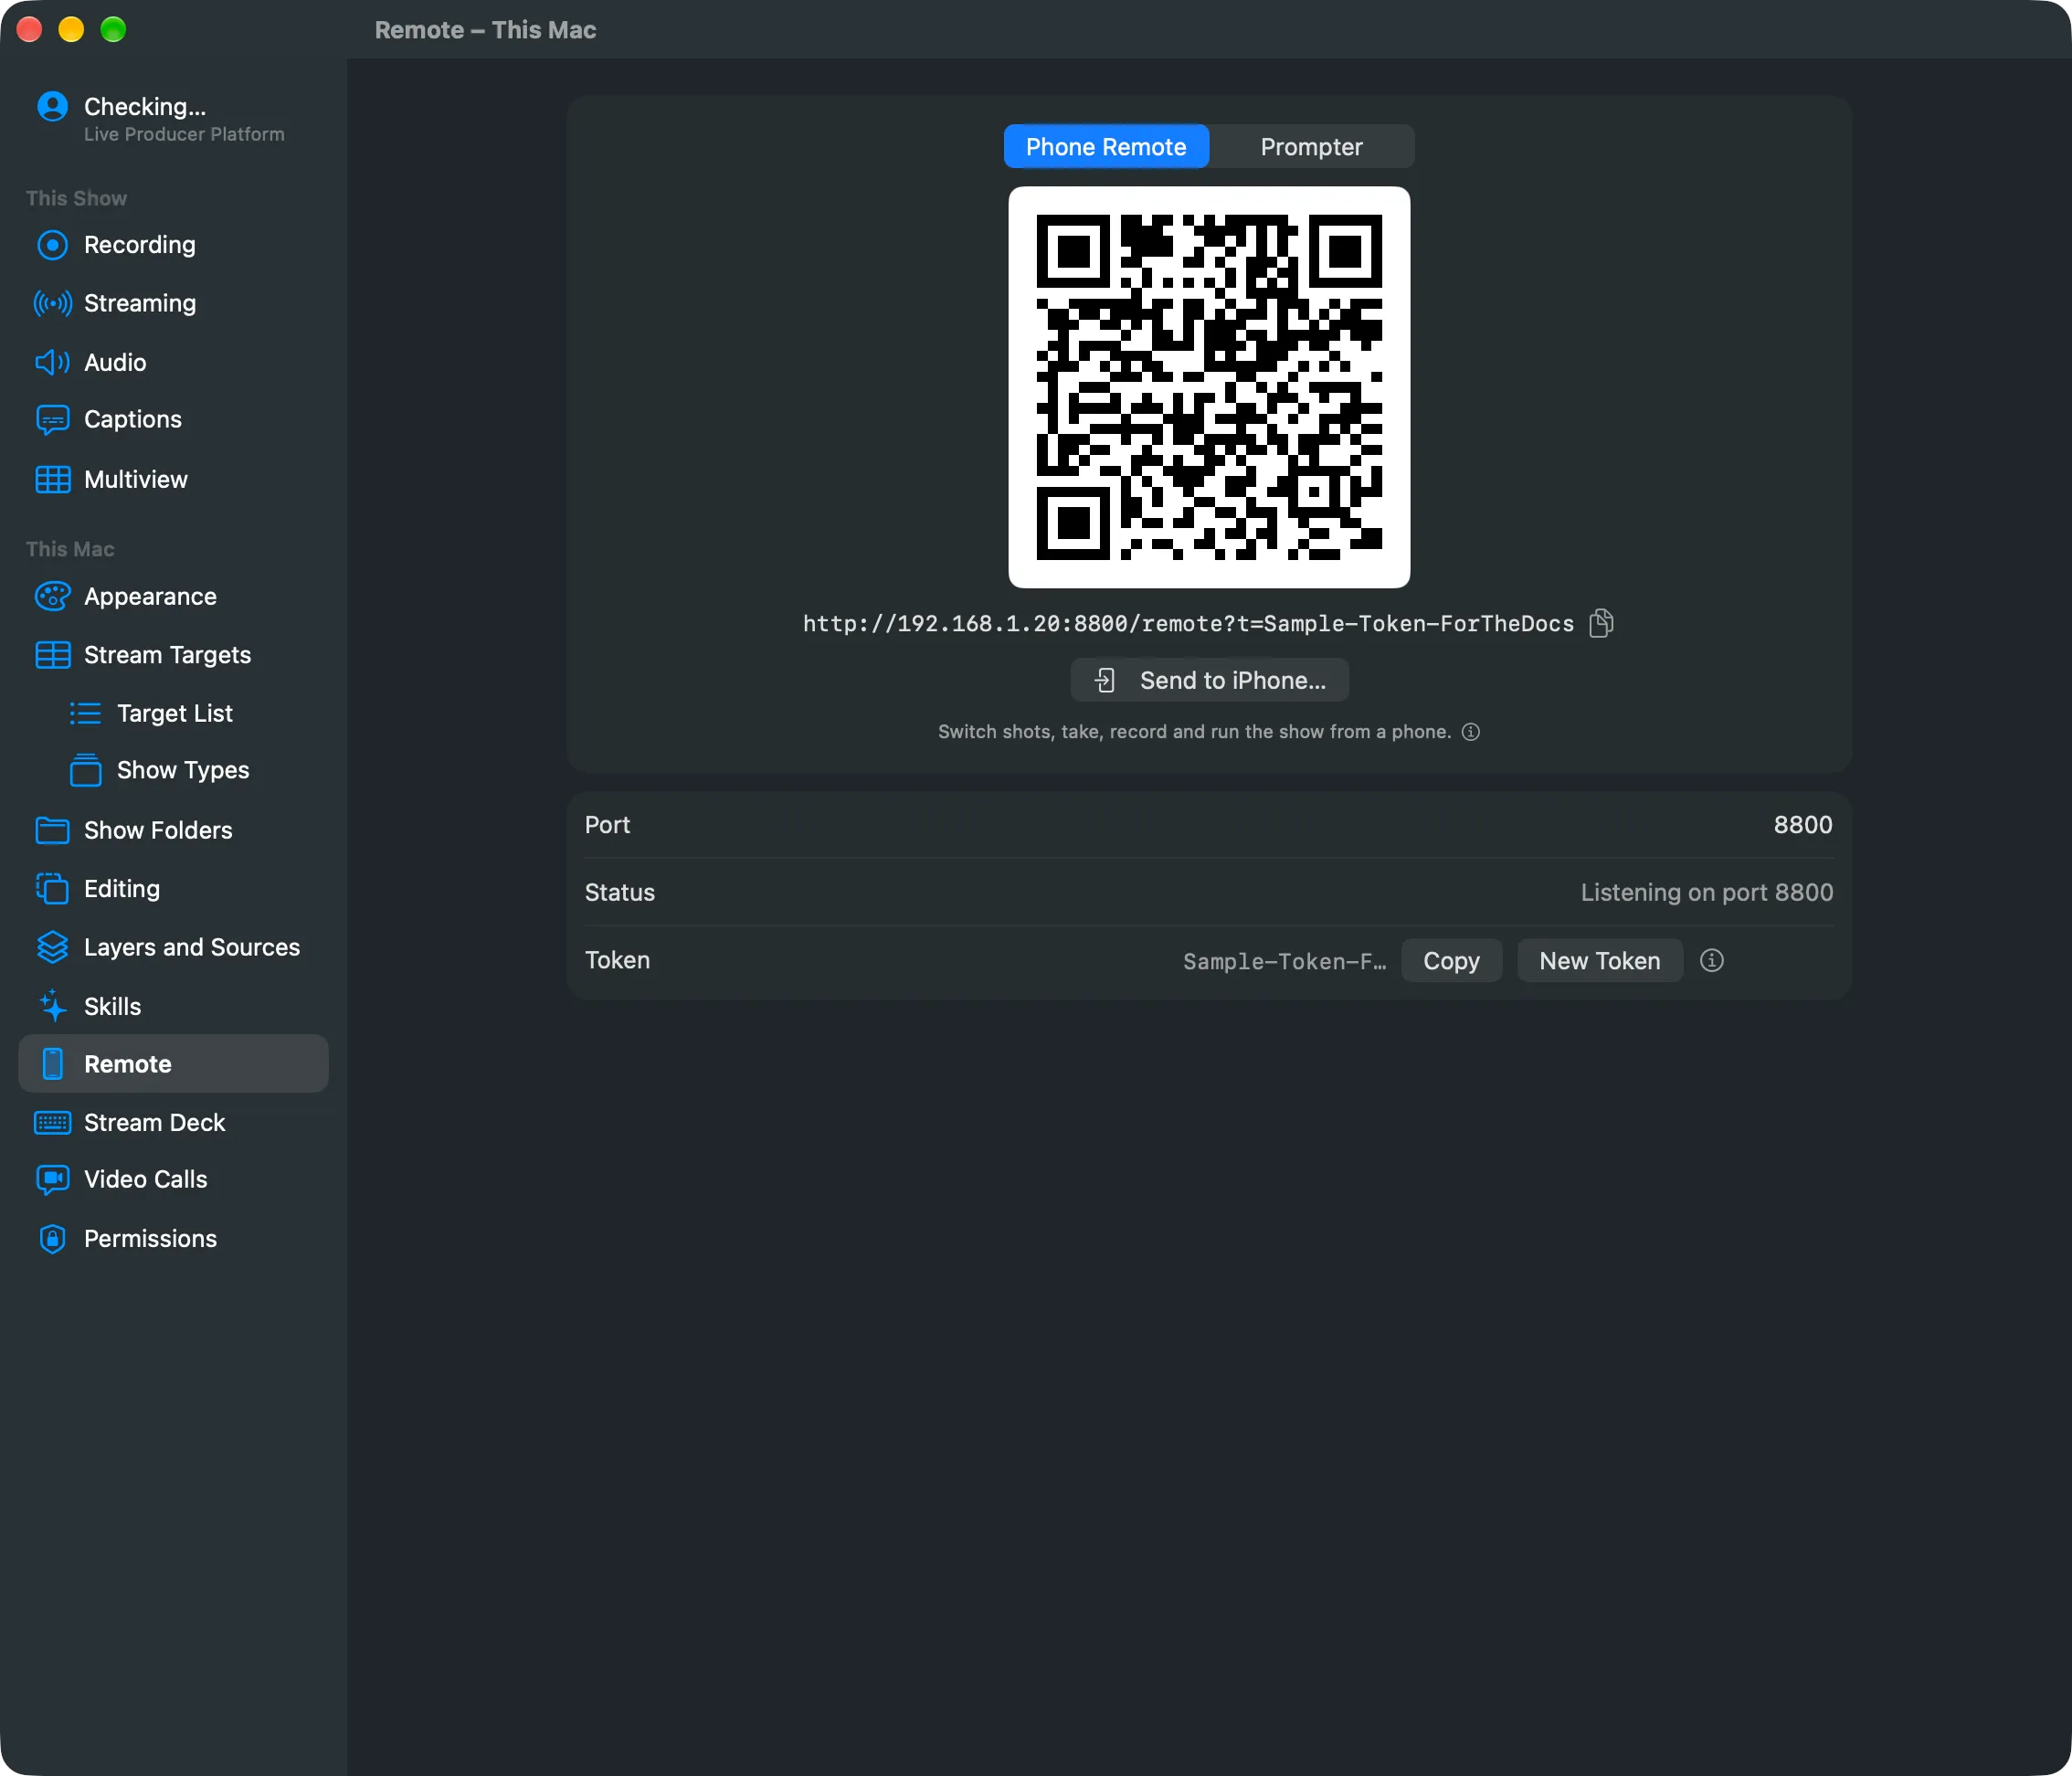2072x1776 pixels.
Task: Open Show Folders via its folder icon
Action: point(52,830)
